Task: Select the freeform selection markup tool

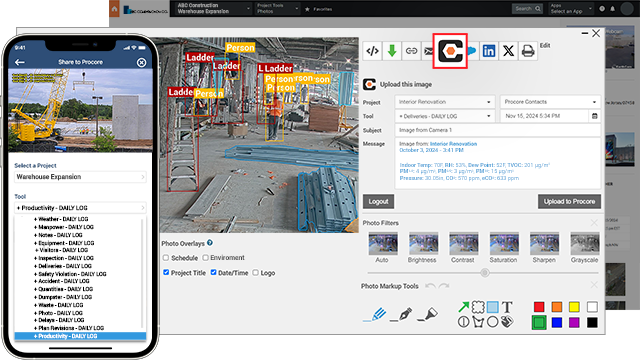Action: pyautogui.click(x=478, y=307)
